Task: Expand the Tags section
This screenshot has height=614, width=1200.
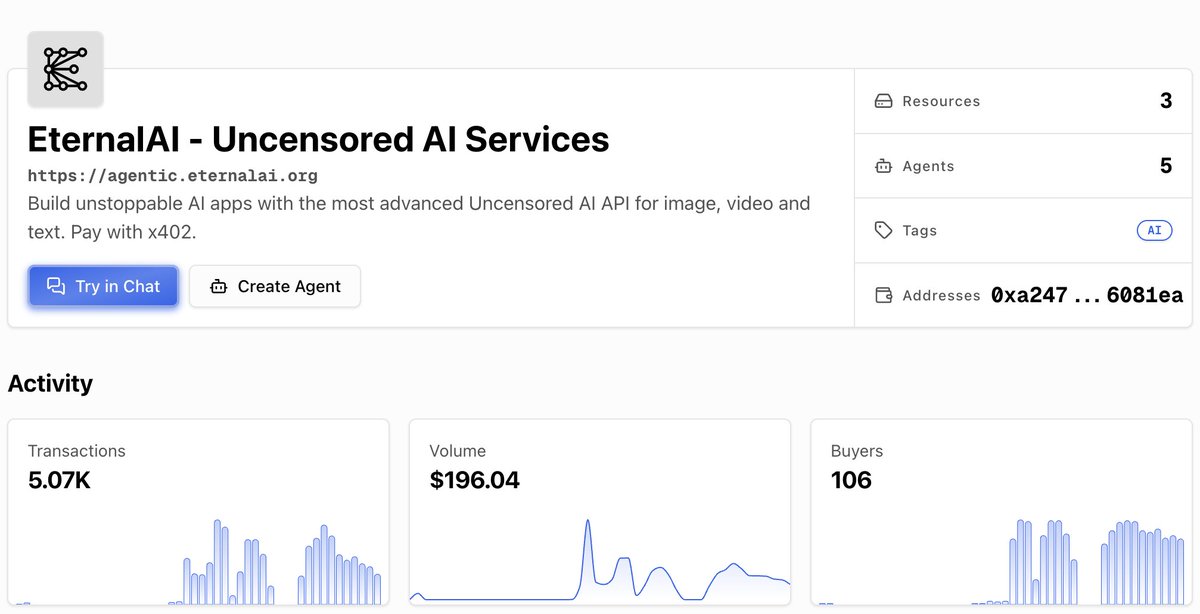Action: [1022, 230]
